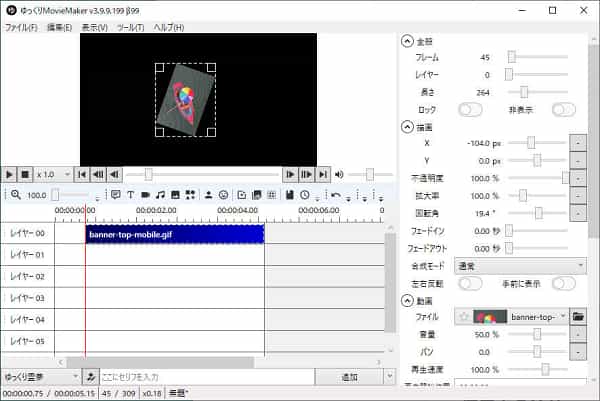Viewport: 600px width, 401px height.
Task: Collapse the 描画 section chevron
Action: pos(407,127)
